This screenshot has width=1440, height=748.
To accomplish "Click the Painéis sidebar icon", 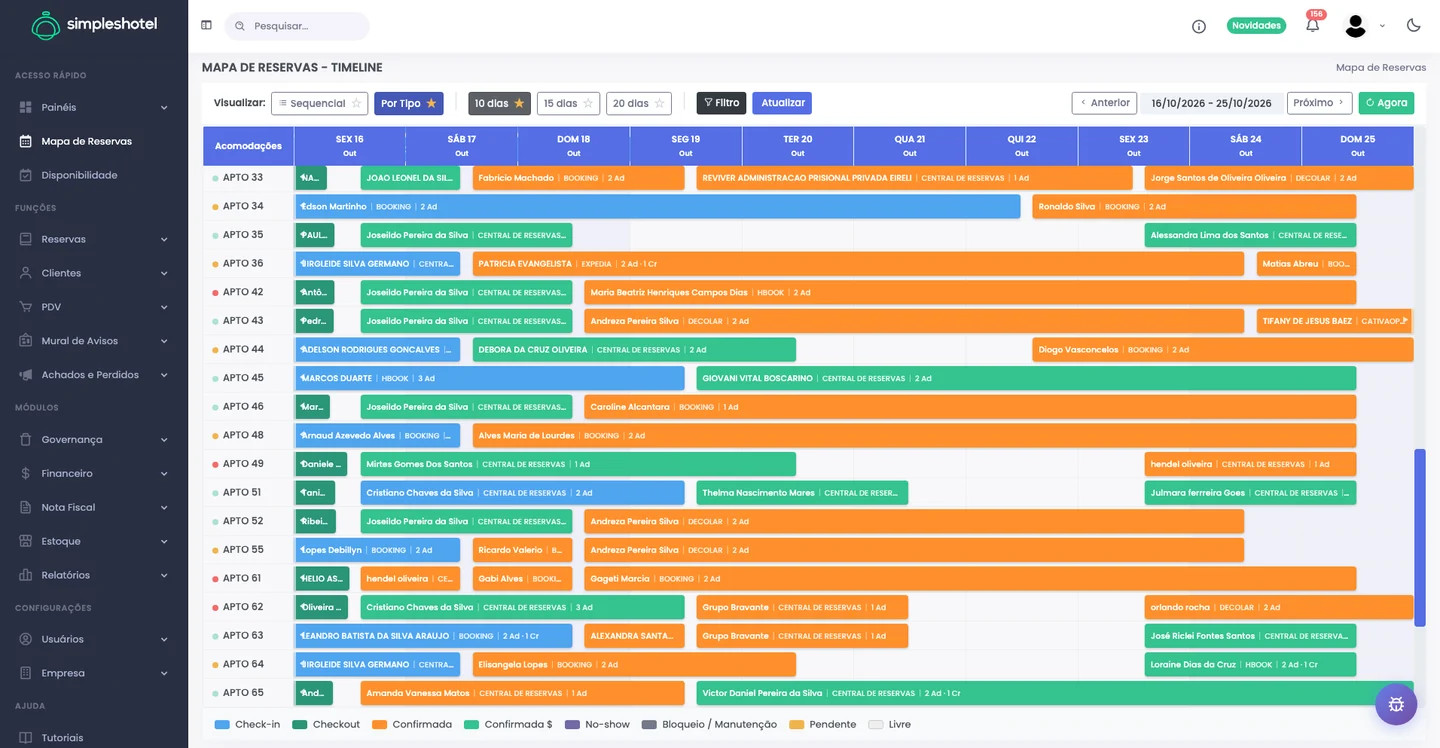I will (x=25, y=107).
